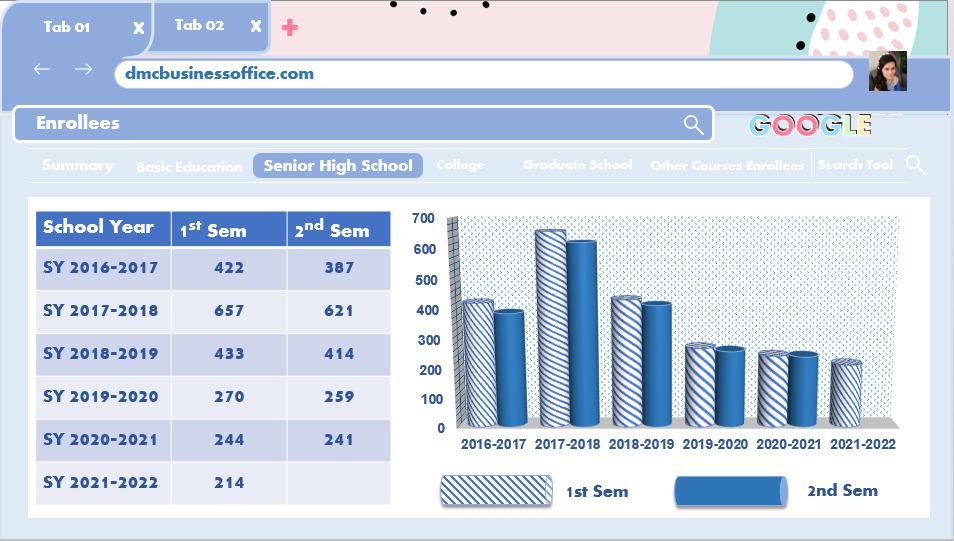This screenshot has height=541, width=954.
Task: Click the 259 value cell
Action: click(339, 397)
